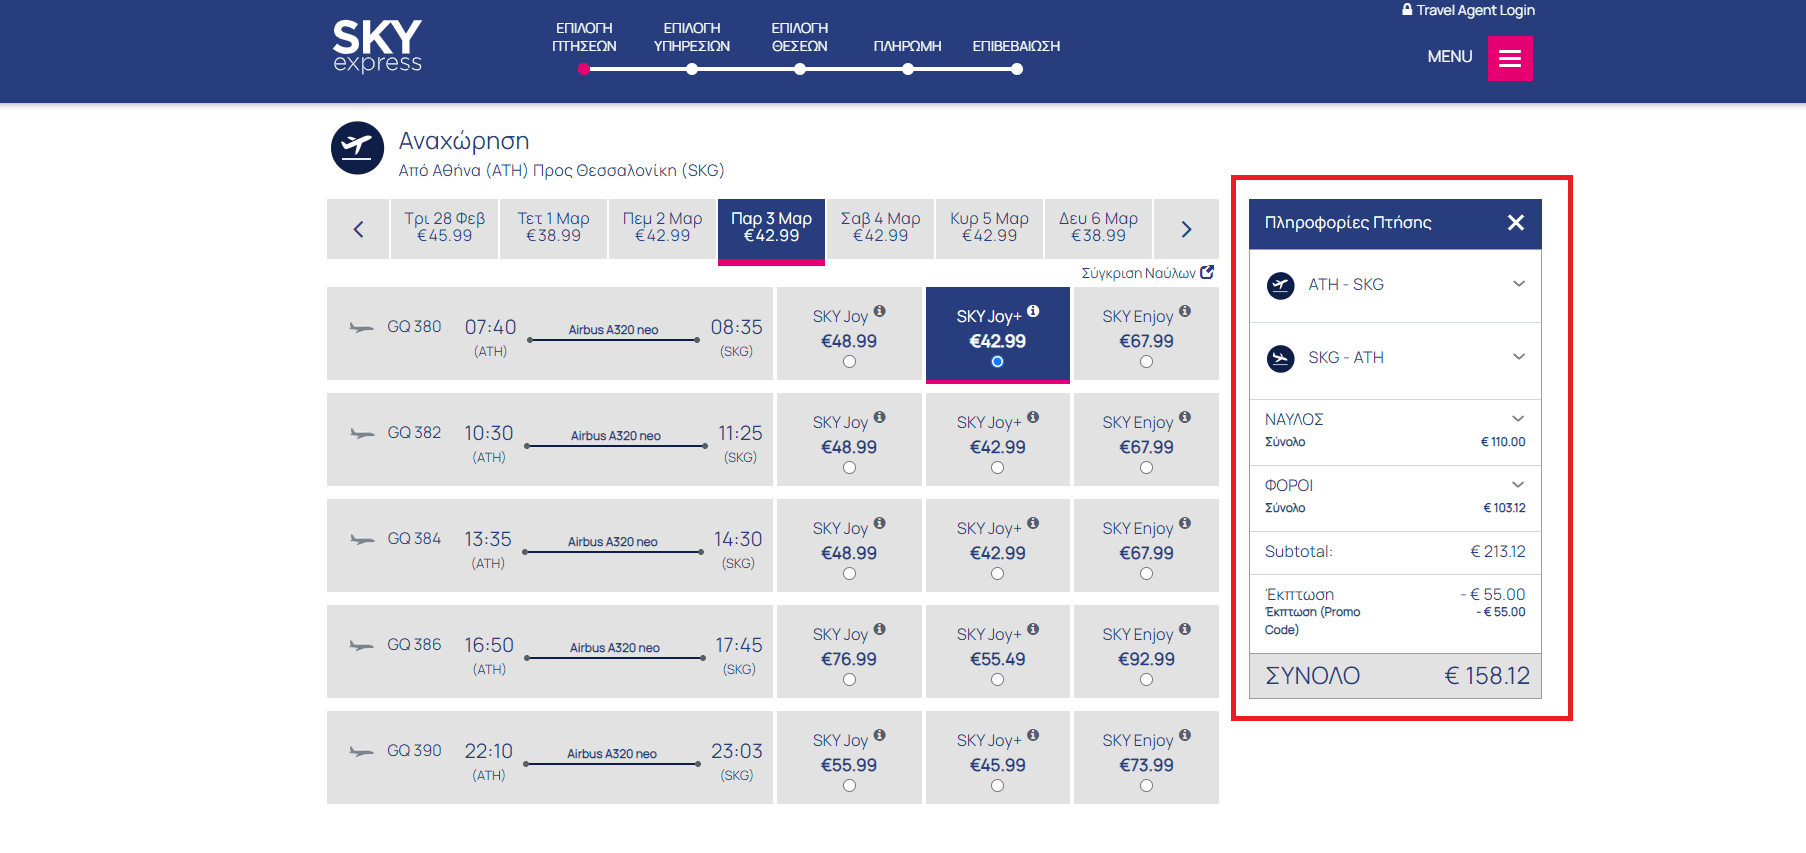Open info icon for SKY Enjoy on GQ 382
The image size is (1806, 853).
1185,417
